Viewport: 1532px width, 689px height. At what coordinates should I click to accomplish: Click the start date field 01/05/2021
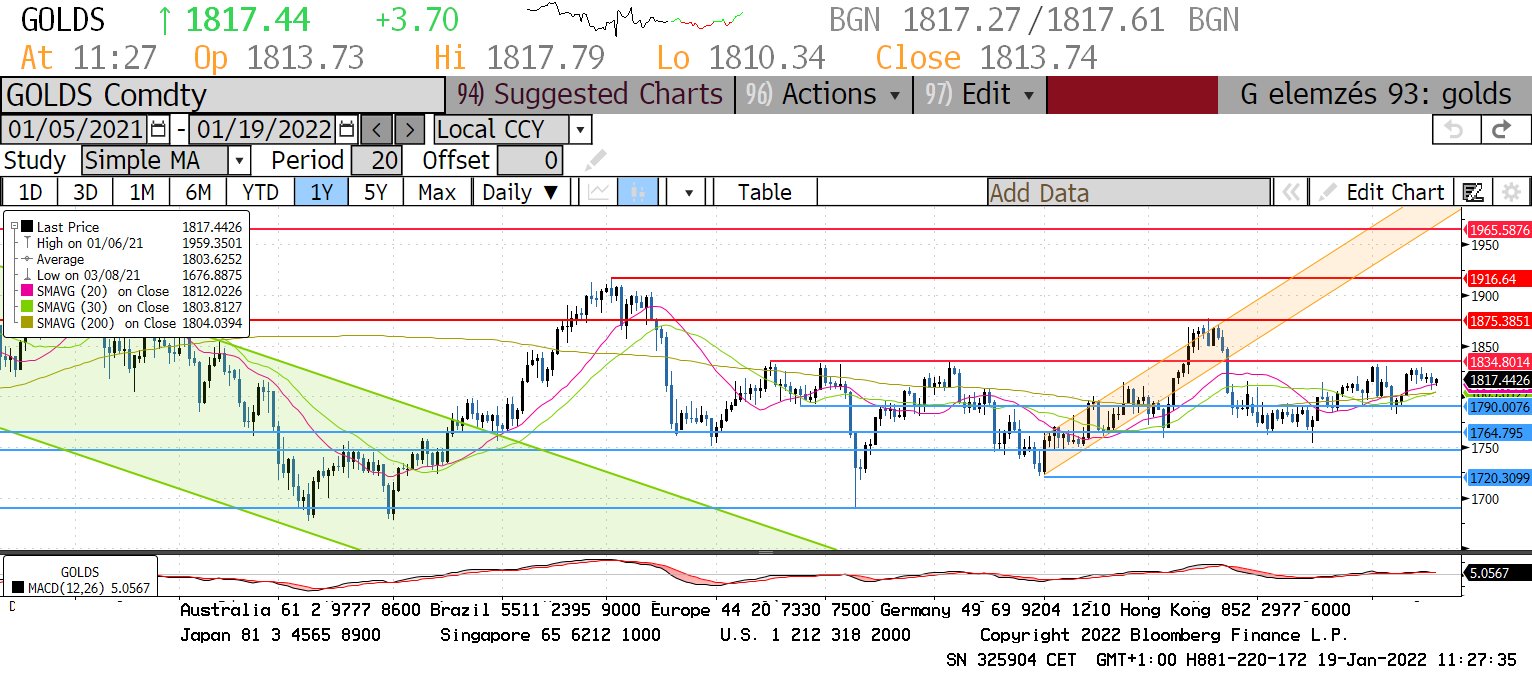click(75, 130)
